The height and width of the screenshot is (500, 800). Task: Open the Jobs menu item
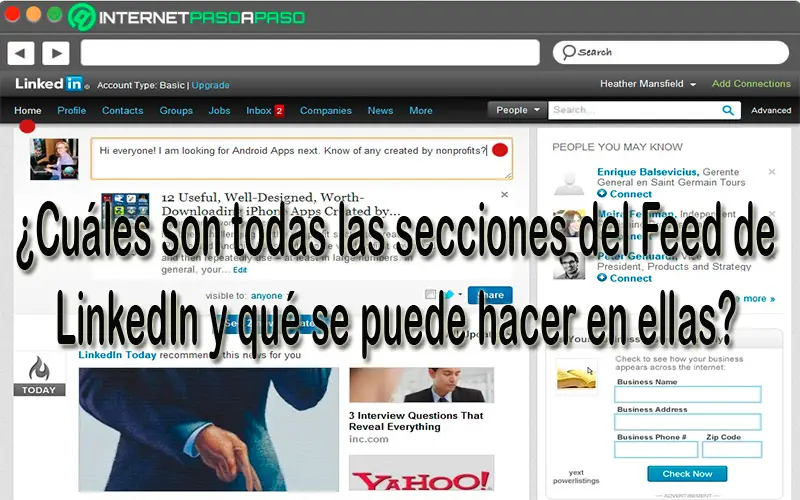(219, 110)
